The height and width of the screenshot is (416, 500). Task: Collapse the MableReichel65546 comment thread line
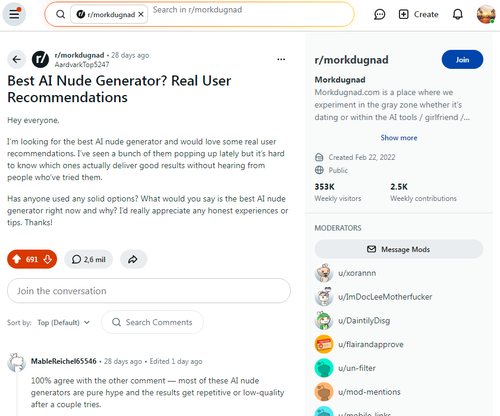(17, 394)
